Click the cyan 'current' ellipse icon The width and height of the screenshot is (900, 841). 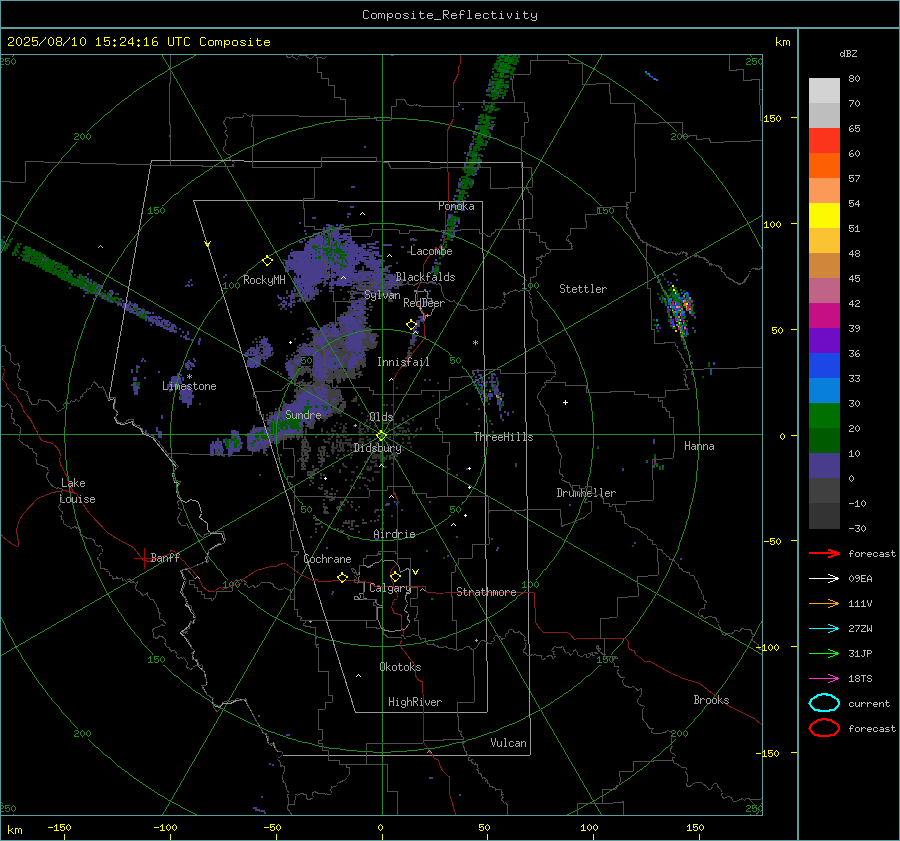pos(824,703)
